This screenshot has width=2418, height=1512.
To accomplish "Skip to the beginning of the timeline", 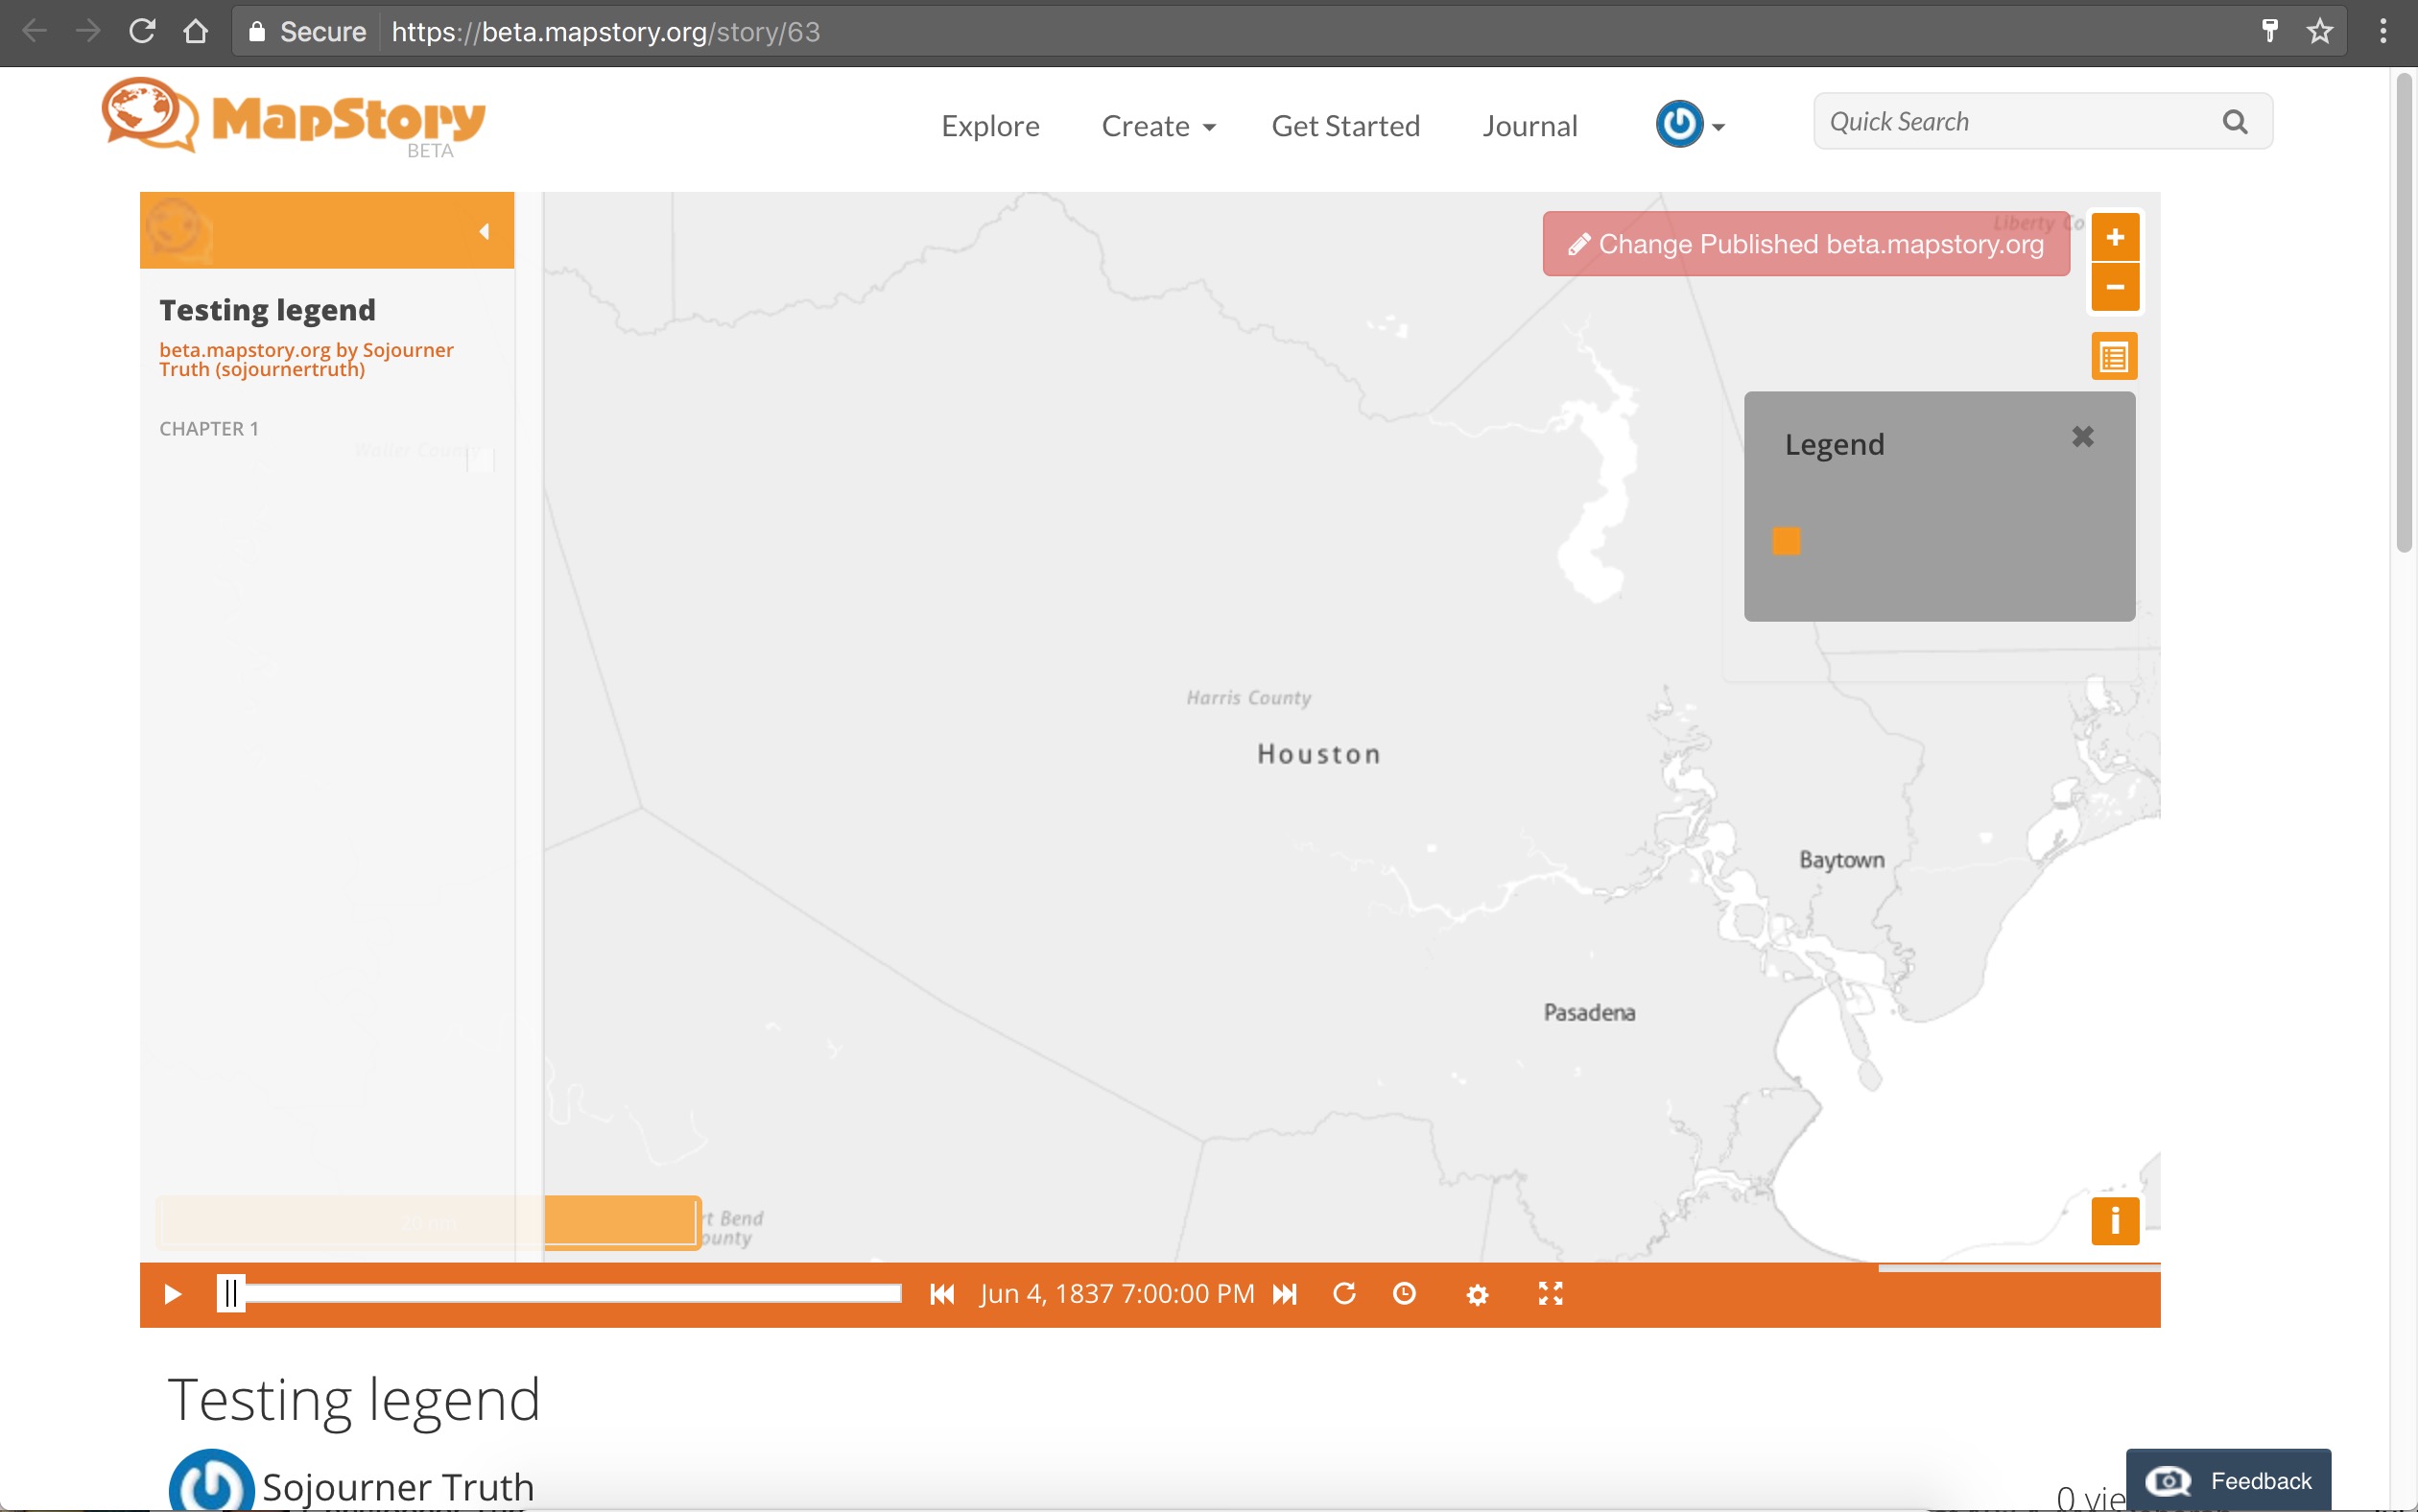I will click(x=941, y=1293).
